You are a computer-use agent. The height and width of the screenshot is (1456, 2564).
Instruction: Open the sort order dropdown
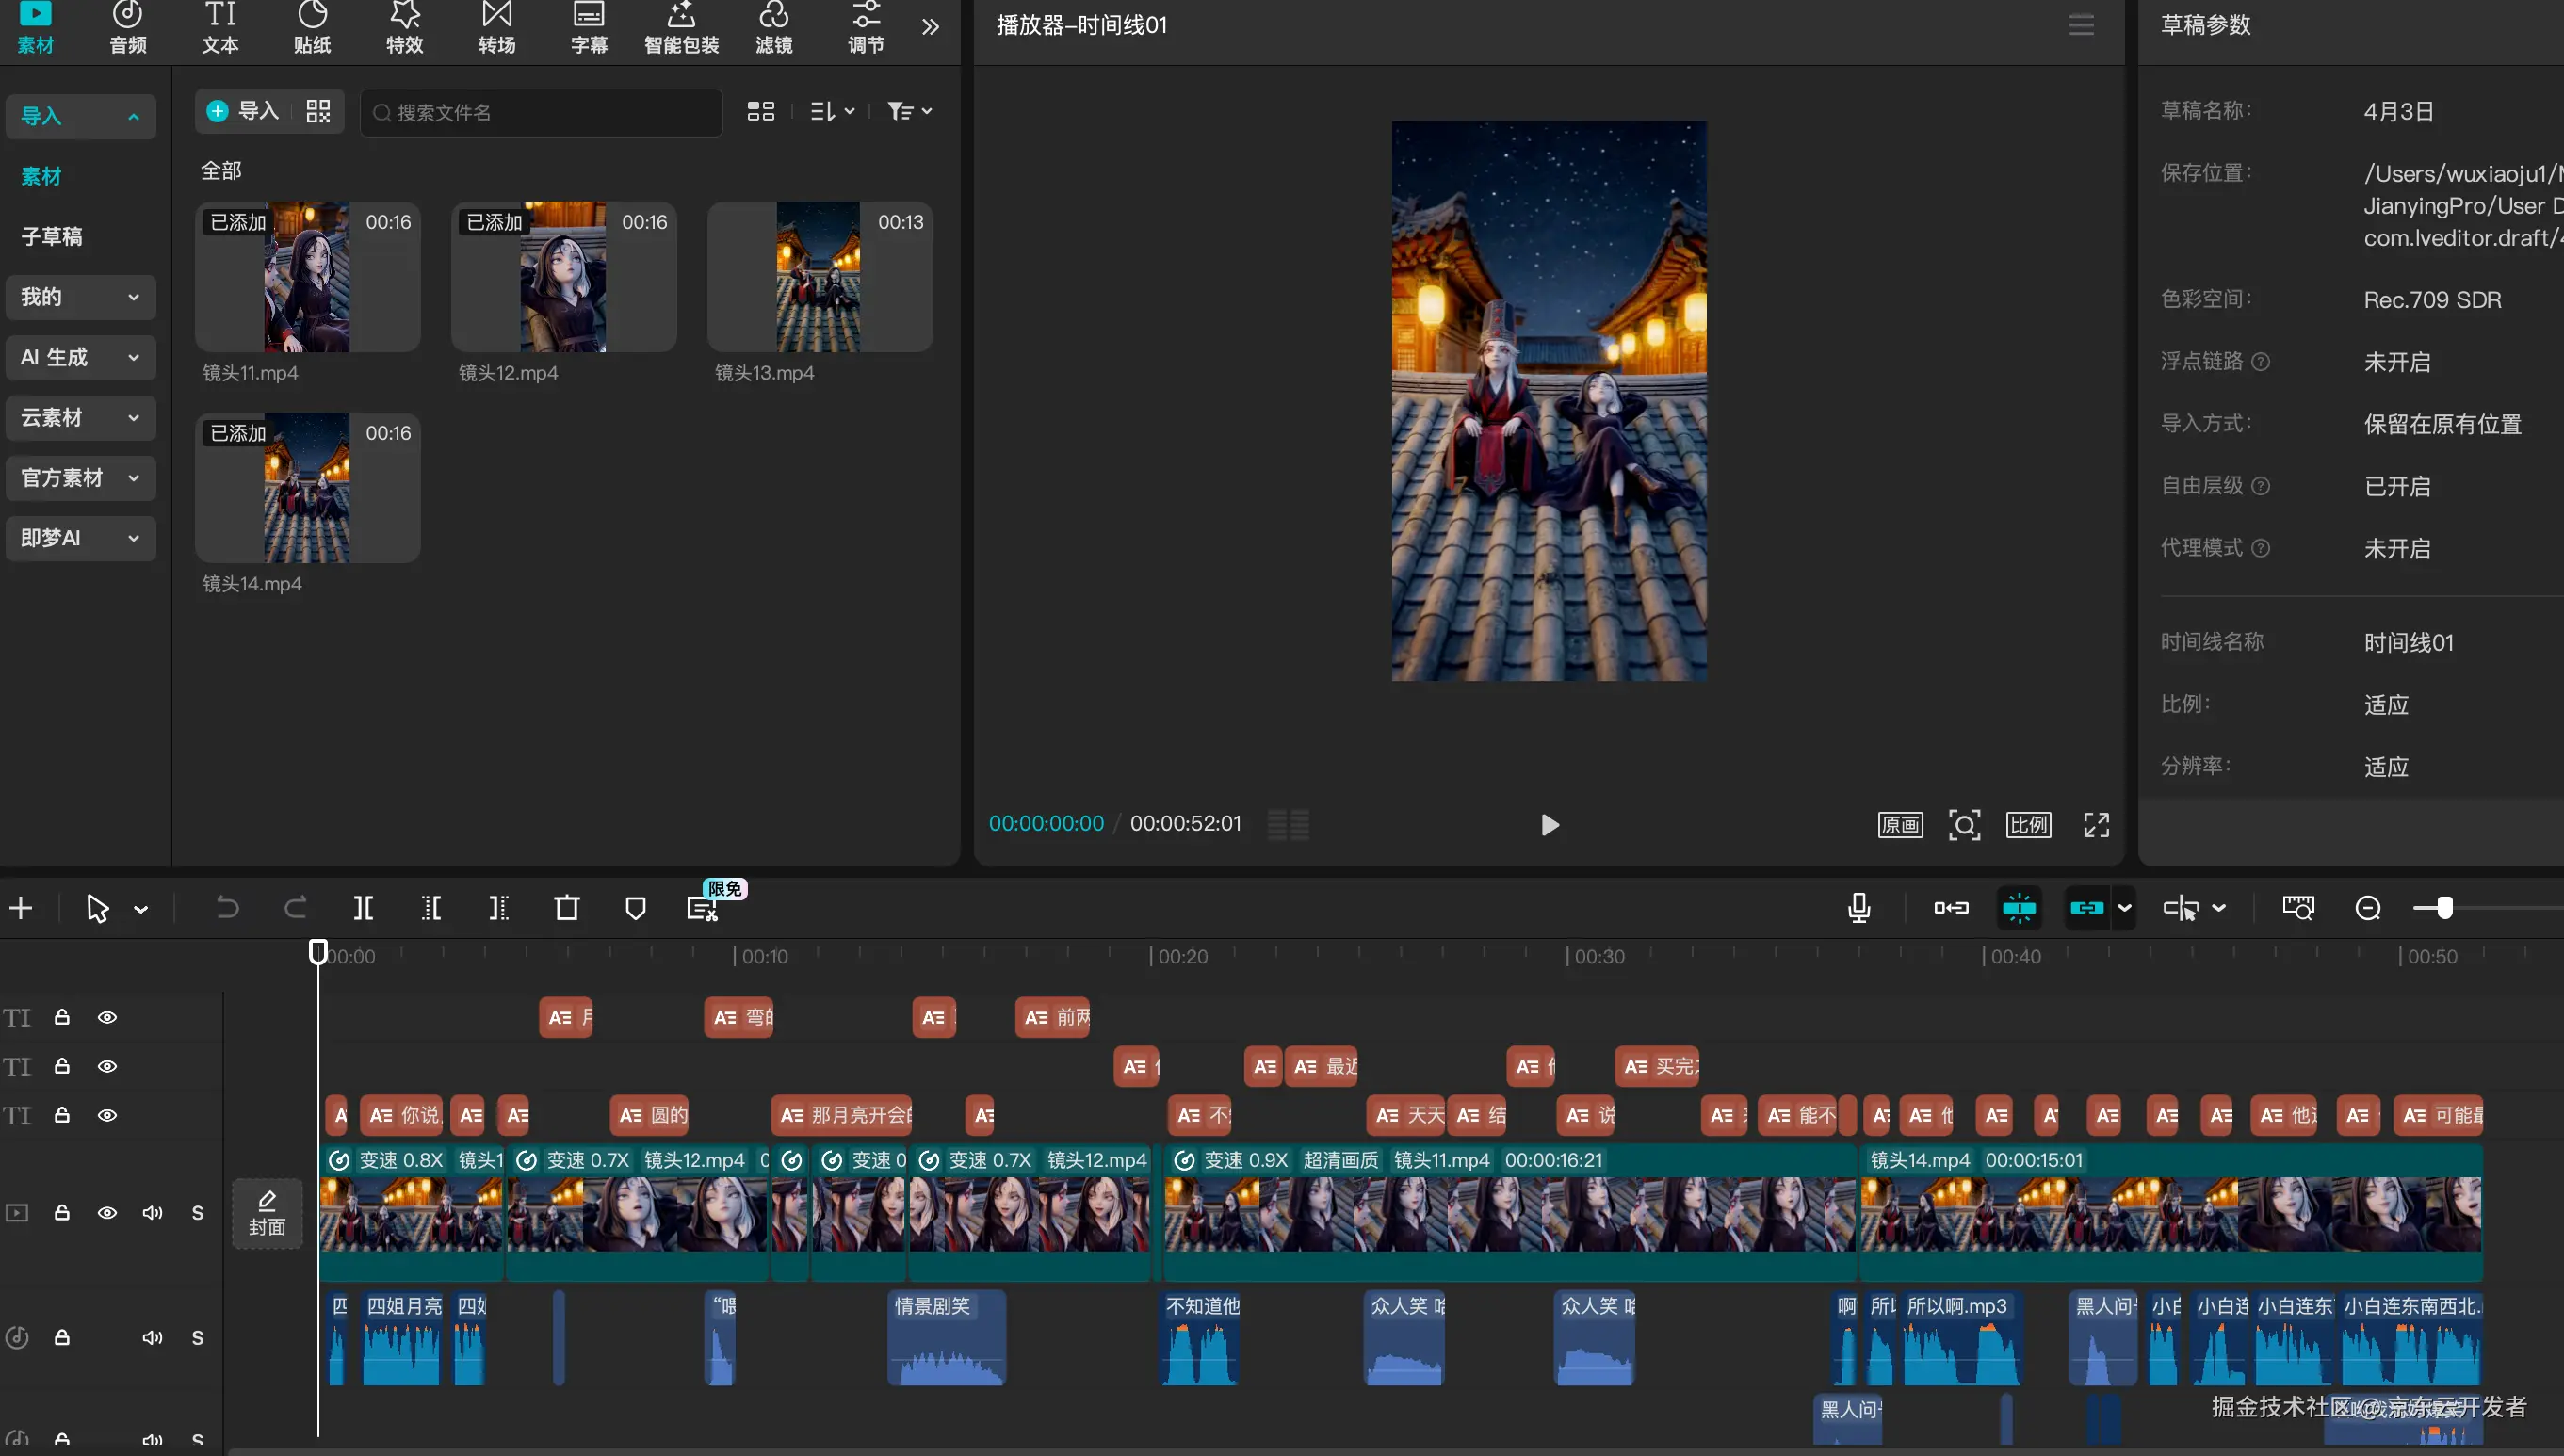[x=832, y=111]
